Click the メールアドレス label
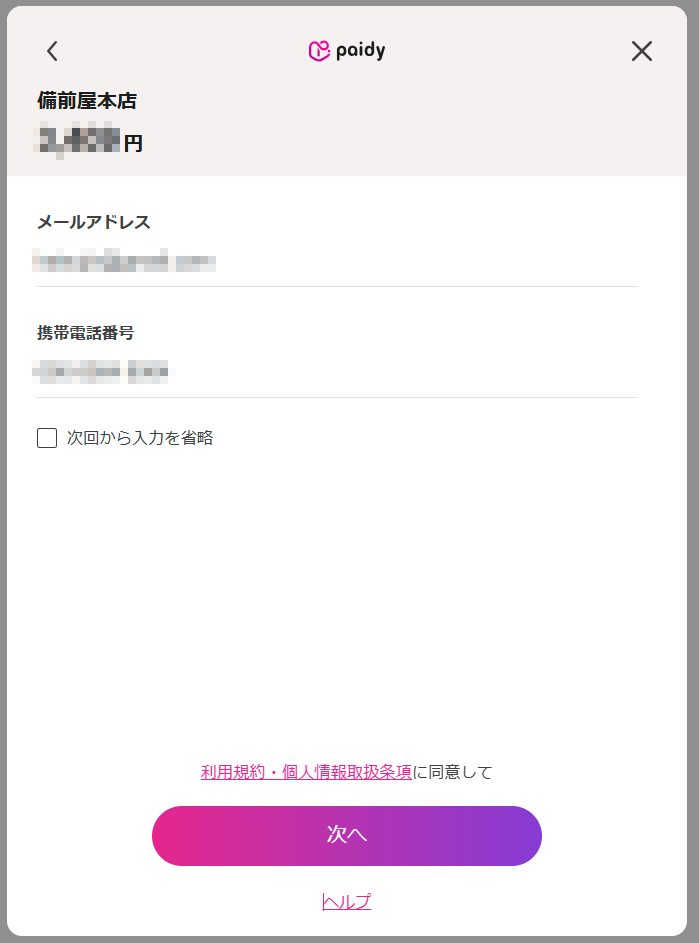The width and height of the screenshot is (699, 943). [x=94, y=222]
